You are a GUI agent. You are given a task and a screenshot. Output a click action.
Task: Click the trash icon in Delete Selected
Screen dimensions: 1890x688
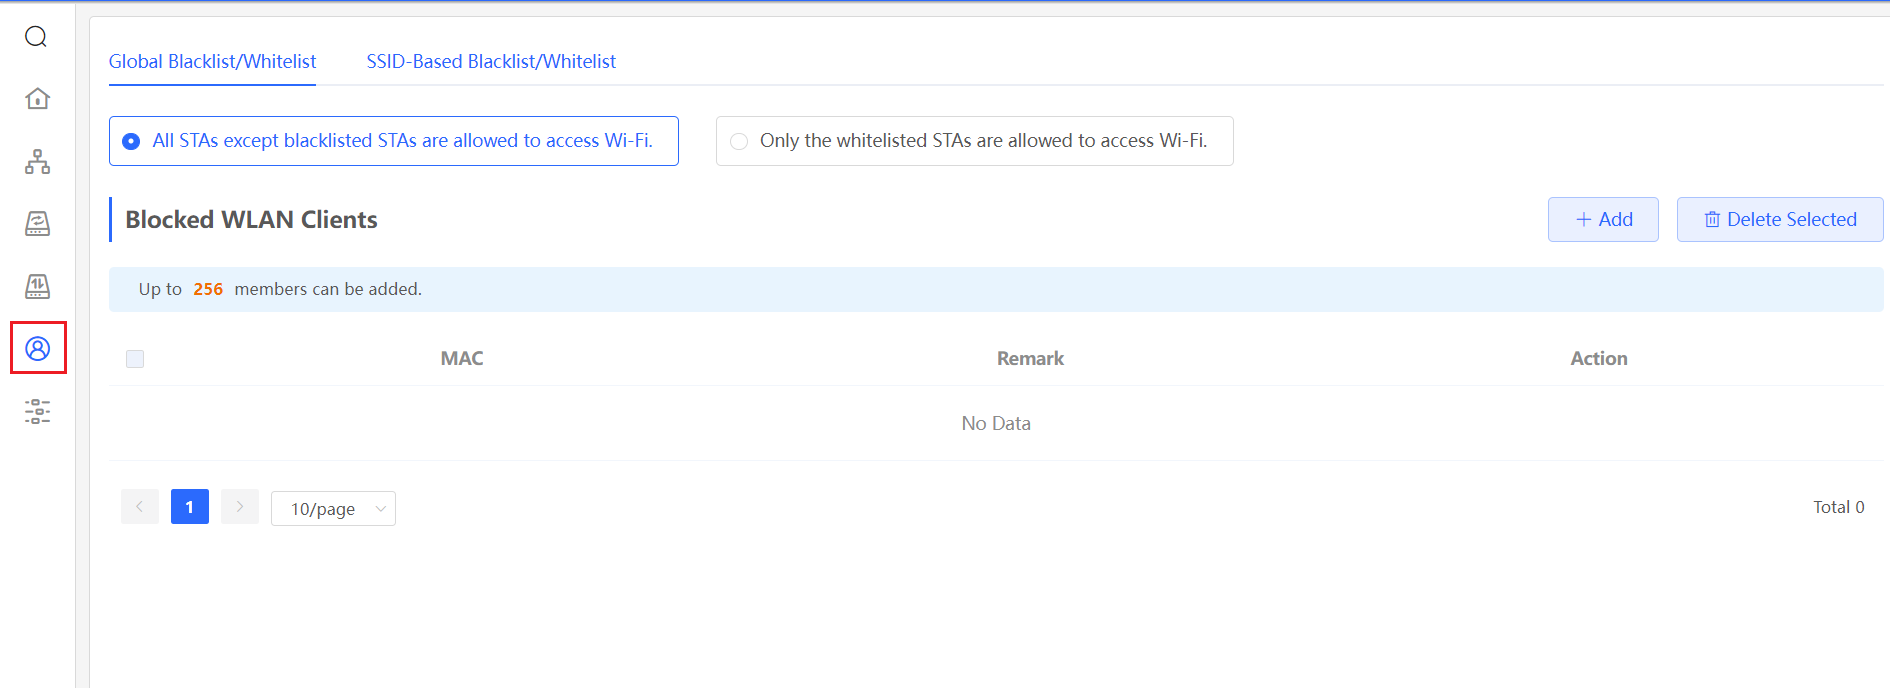(1712, 220)
